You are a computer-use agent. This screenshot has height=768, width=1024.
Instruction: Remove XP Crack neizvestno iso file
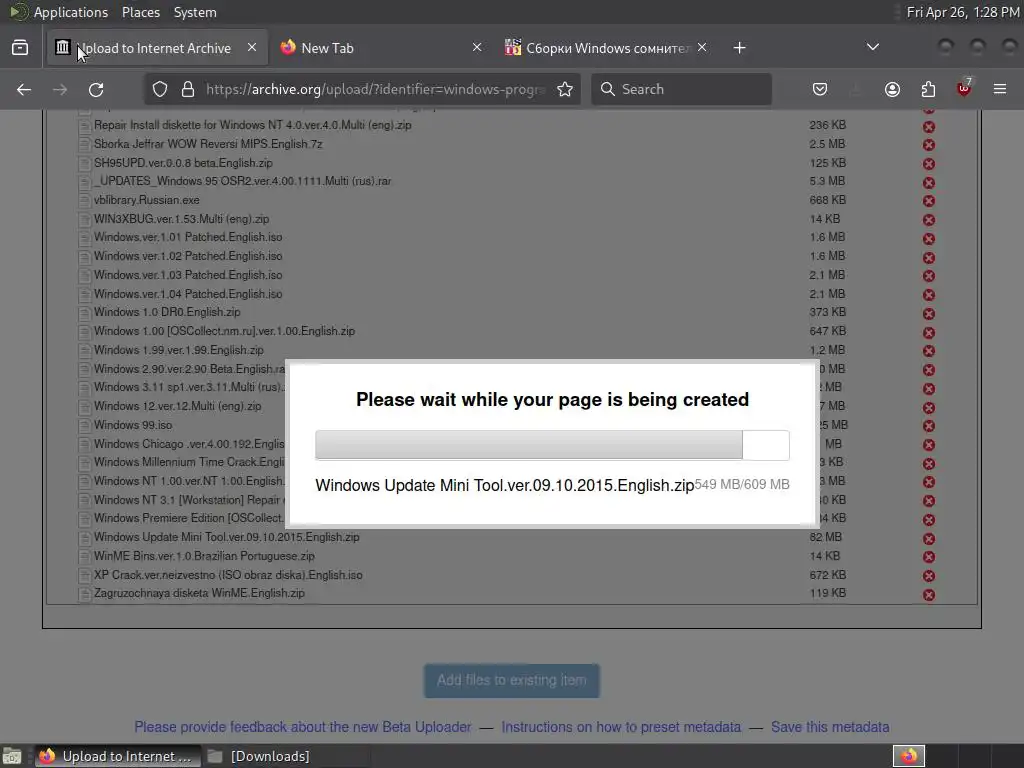point(929,576)
